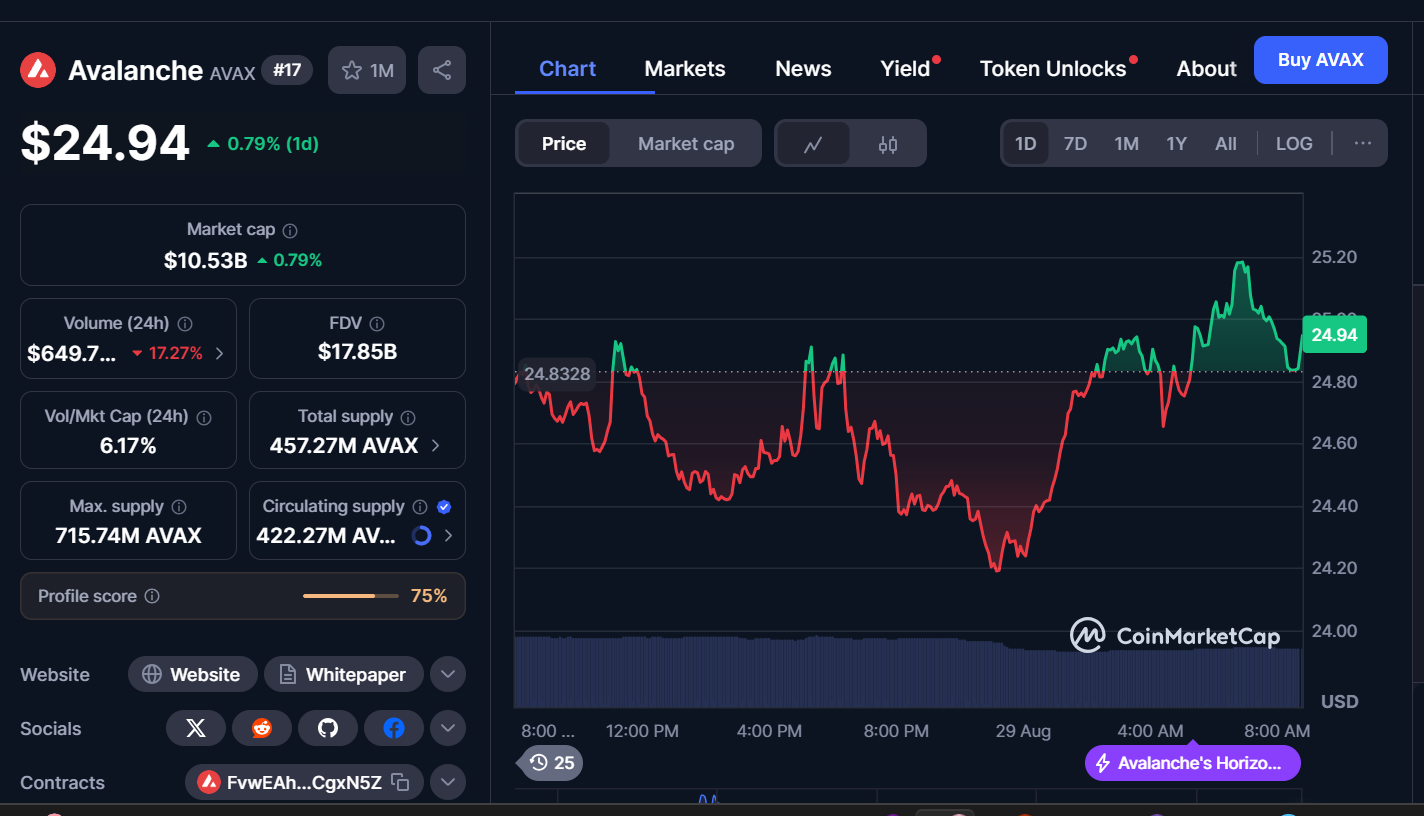Click the 6.17% Vol/Mkt Cap value
Image resolution: width=1424 pixels, height=816 pixels.
pos(128,445)
